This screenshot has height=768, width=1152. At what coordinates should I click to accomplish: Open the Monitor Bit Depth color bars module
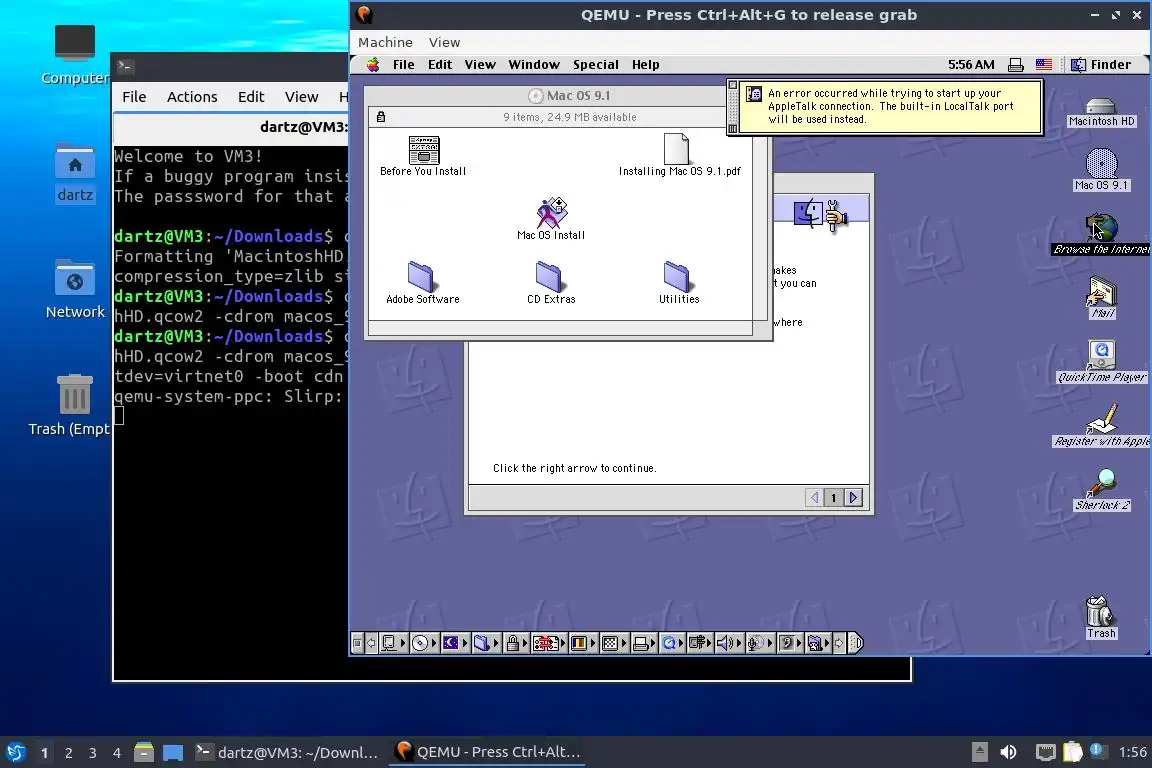(583, 644)
